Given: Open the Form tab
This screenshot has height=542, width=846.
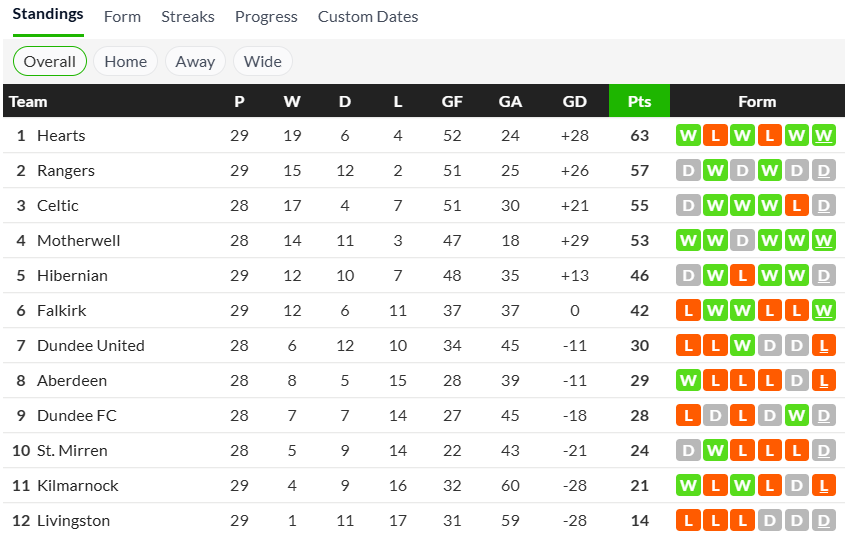Looking at the screenshot, I should coord(122,17).
